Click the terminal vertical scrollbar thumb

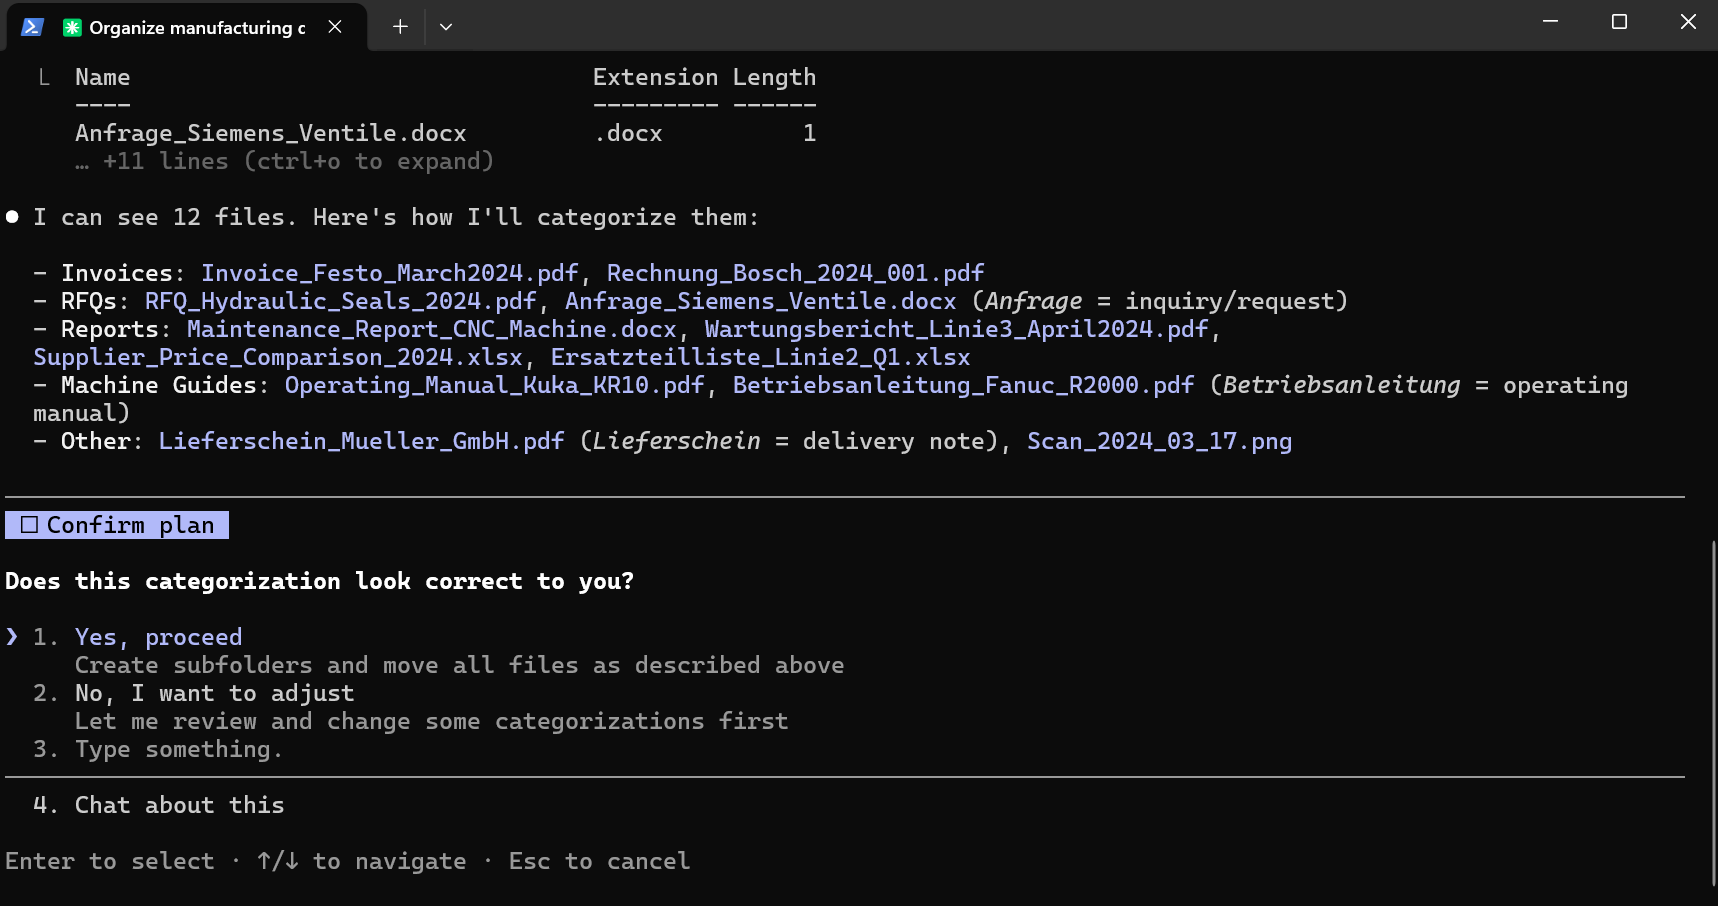pyautogui.click(x=1713, y=712)
